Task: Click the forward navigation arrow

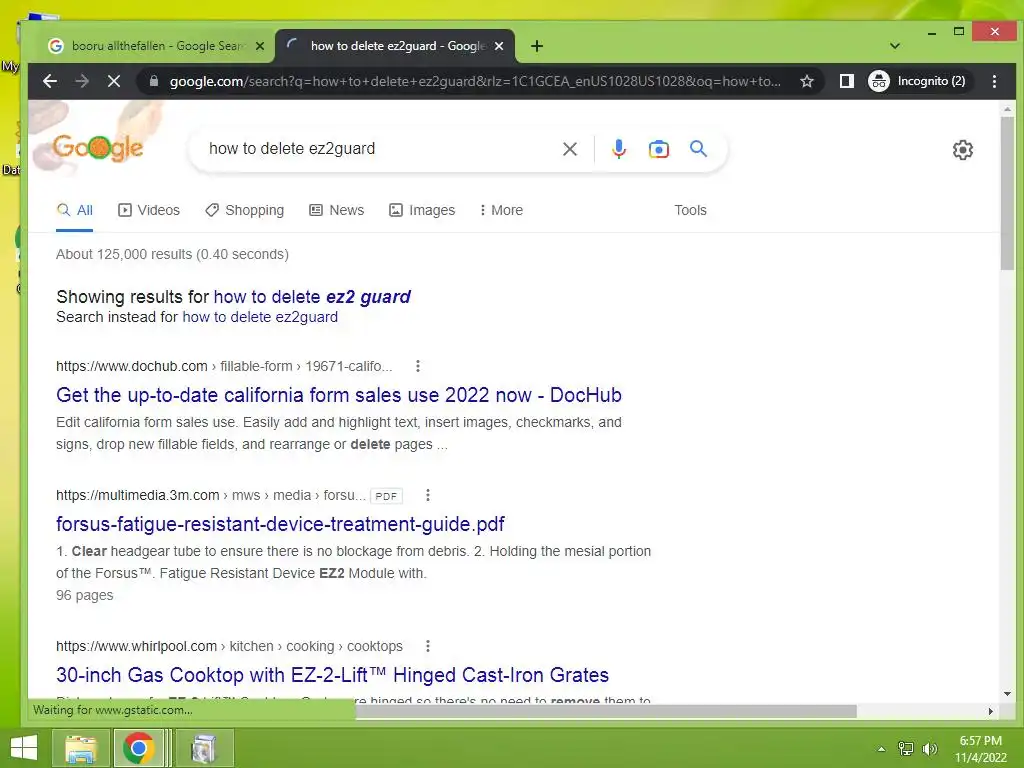Action: [x=82, y=81]
